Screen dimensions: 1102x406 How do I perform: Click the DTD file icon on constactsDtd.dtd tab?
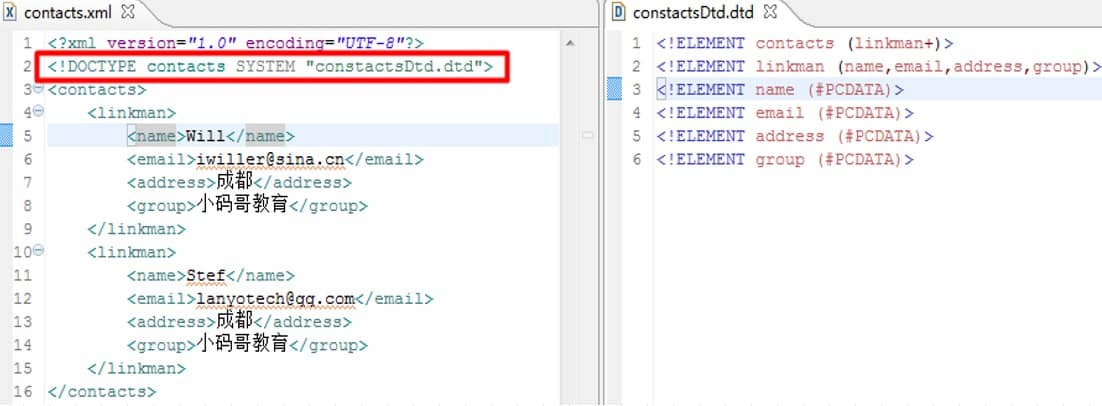pyautogui.click(x=618, y=13)
